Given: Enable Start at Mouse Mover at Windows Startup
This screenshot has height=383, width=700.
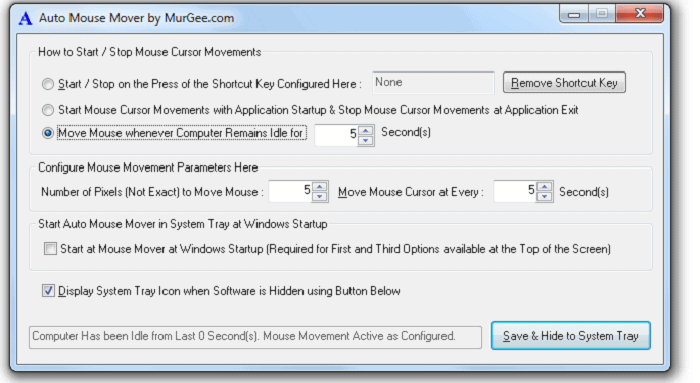Looking at the screenshot, I should coord(50,249).
